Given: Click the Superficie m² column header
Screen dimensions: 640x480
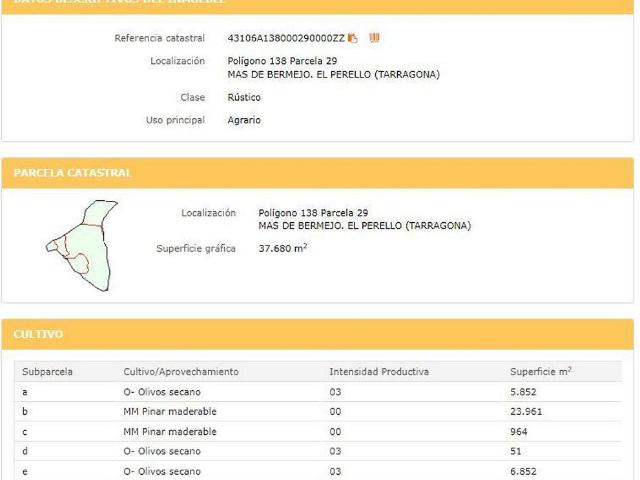Looking at the screenshot, I should click(540, 372).
